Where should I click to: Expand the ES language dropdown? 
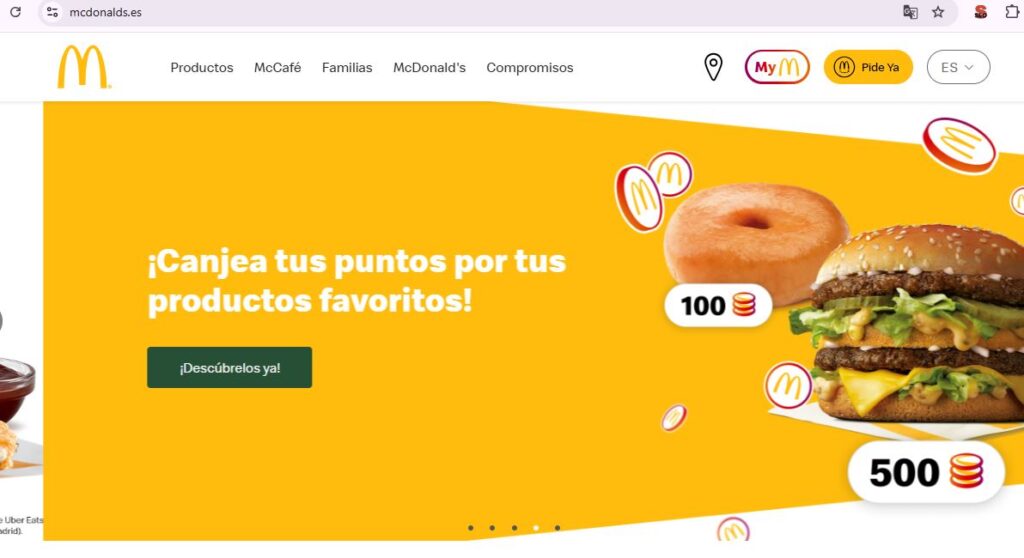point(958,67)
